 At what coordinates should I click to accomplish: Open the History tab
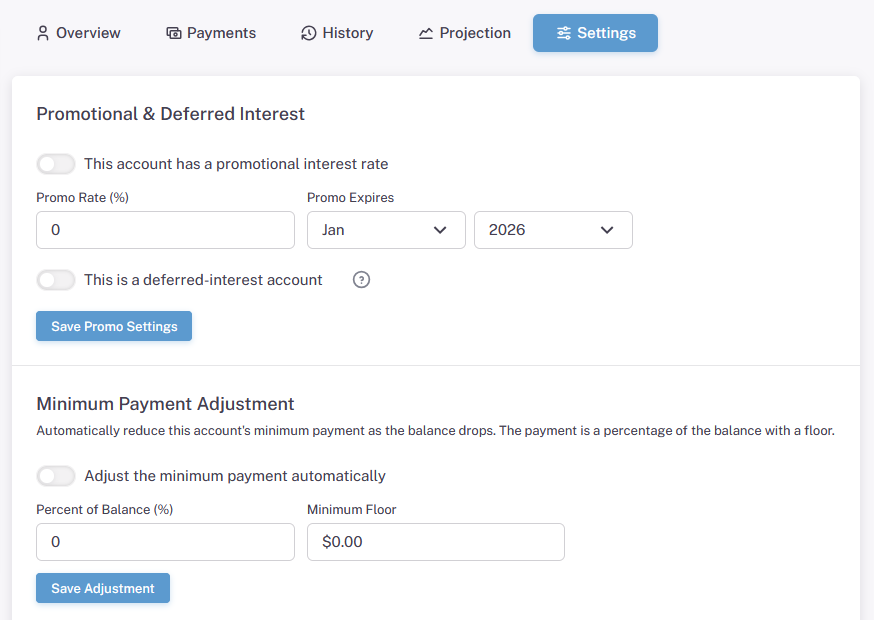click(x=337, y=33)
